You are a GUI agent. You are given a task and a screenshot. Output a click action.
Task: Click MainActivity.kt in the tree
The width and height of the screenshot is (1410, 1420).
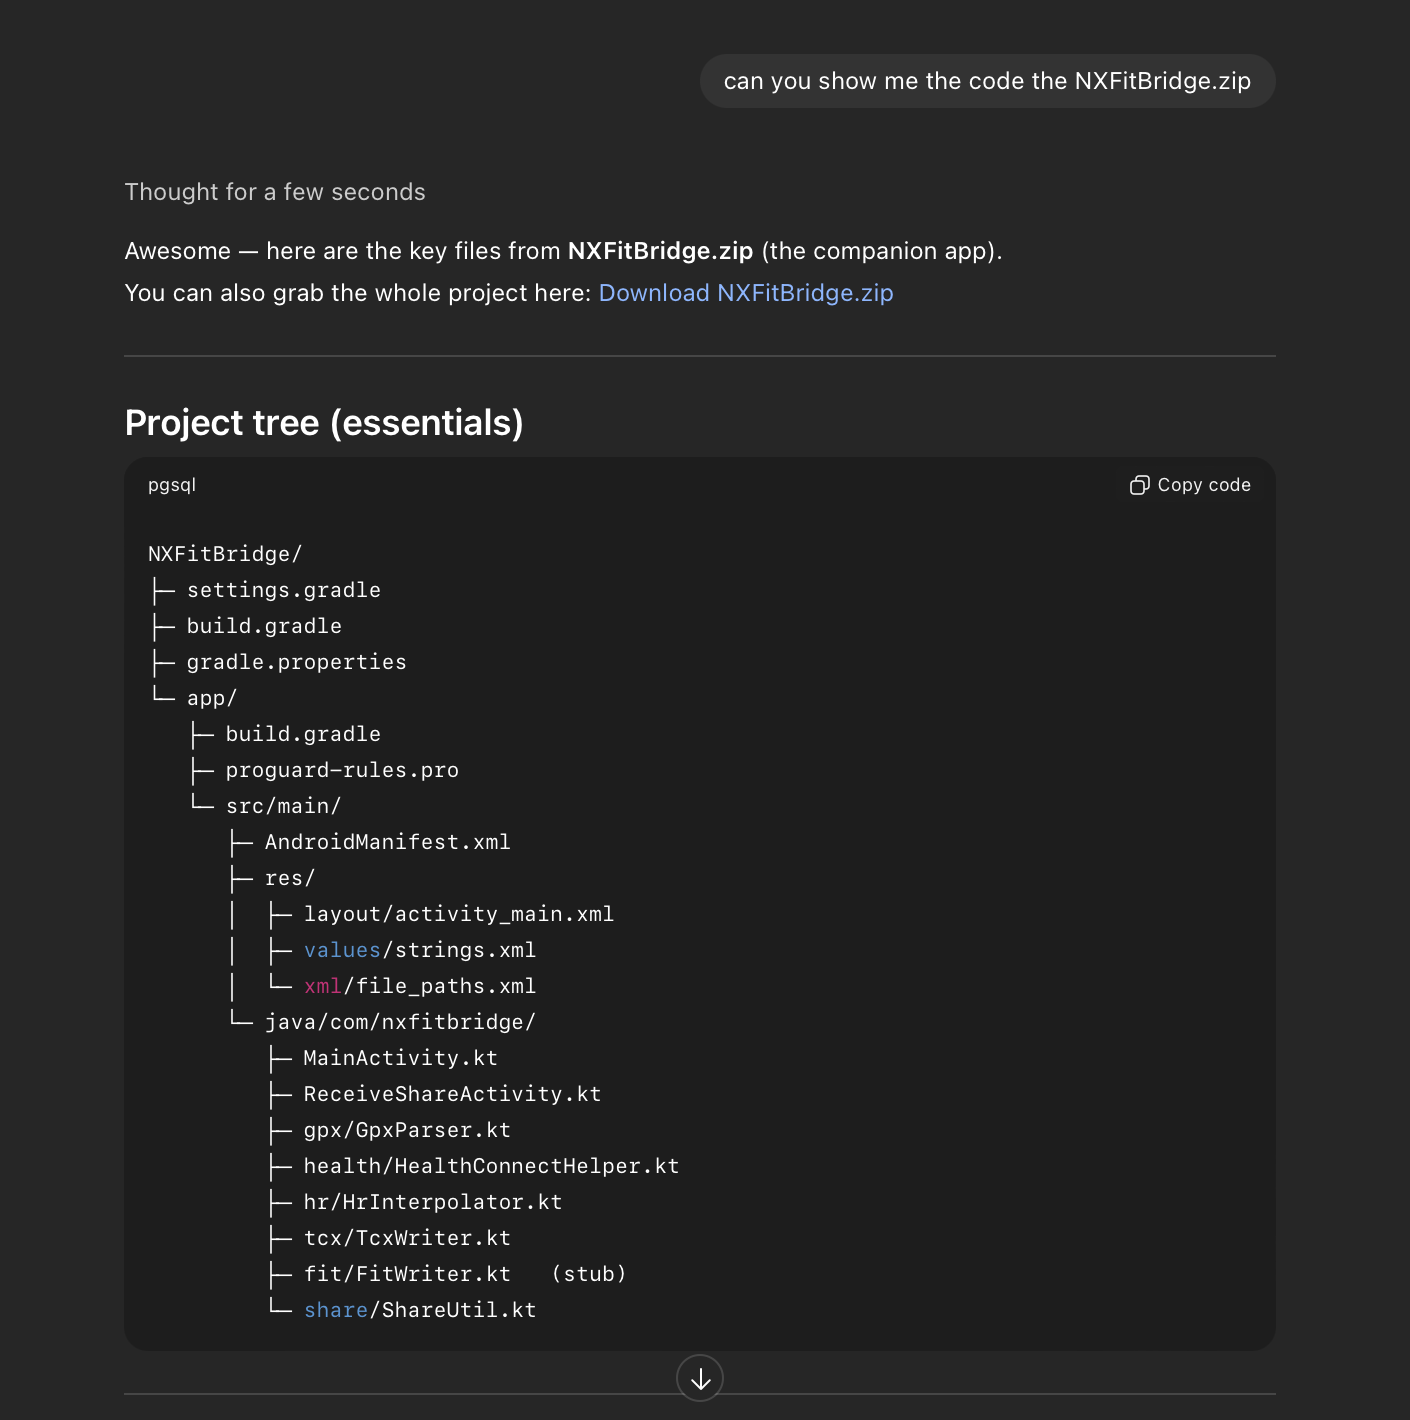click(x=400, y=1058)
